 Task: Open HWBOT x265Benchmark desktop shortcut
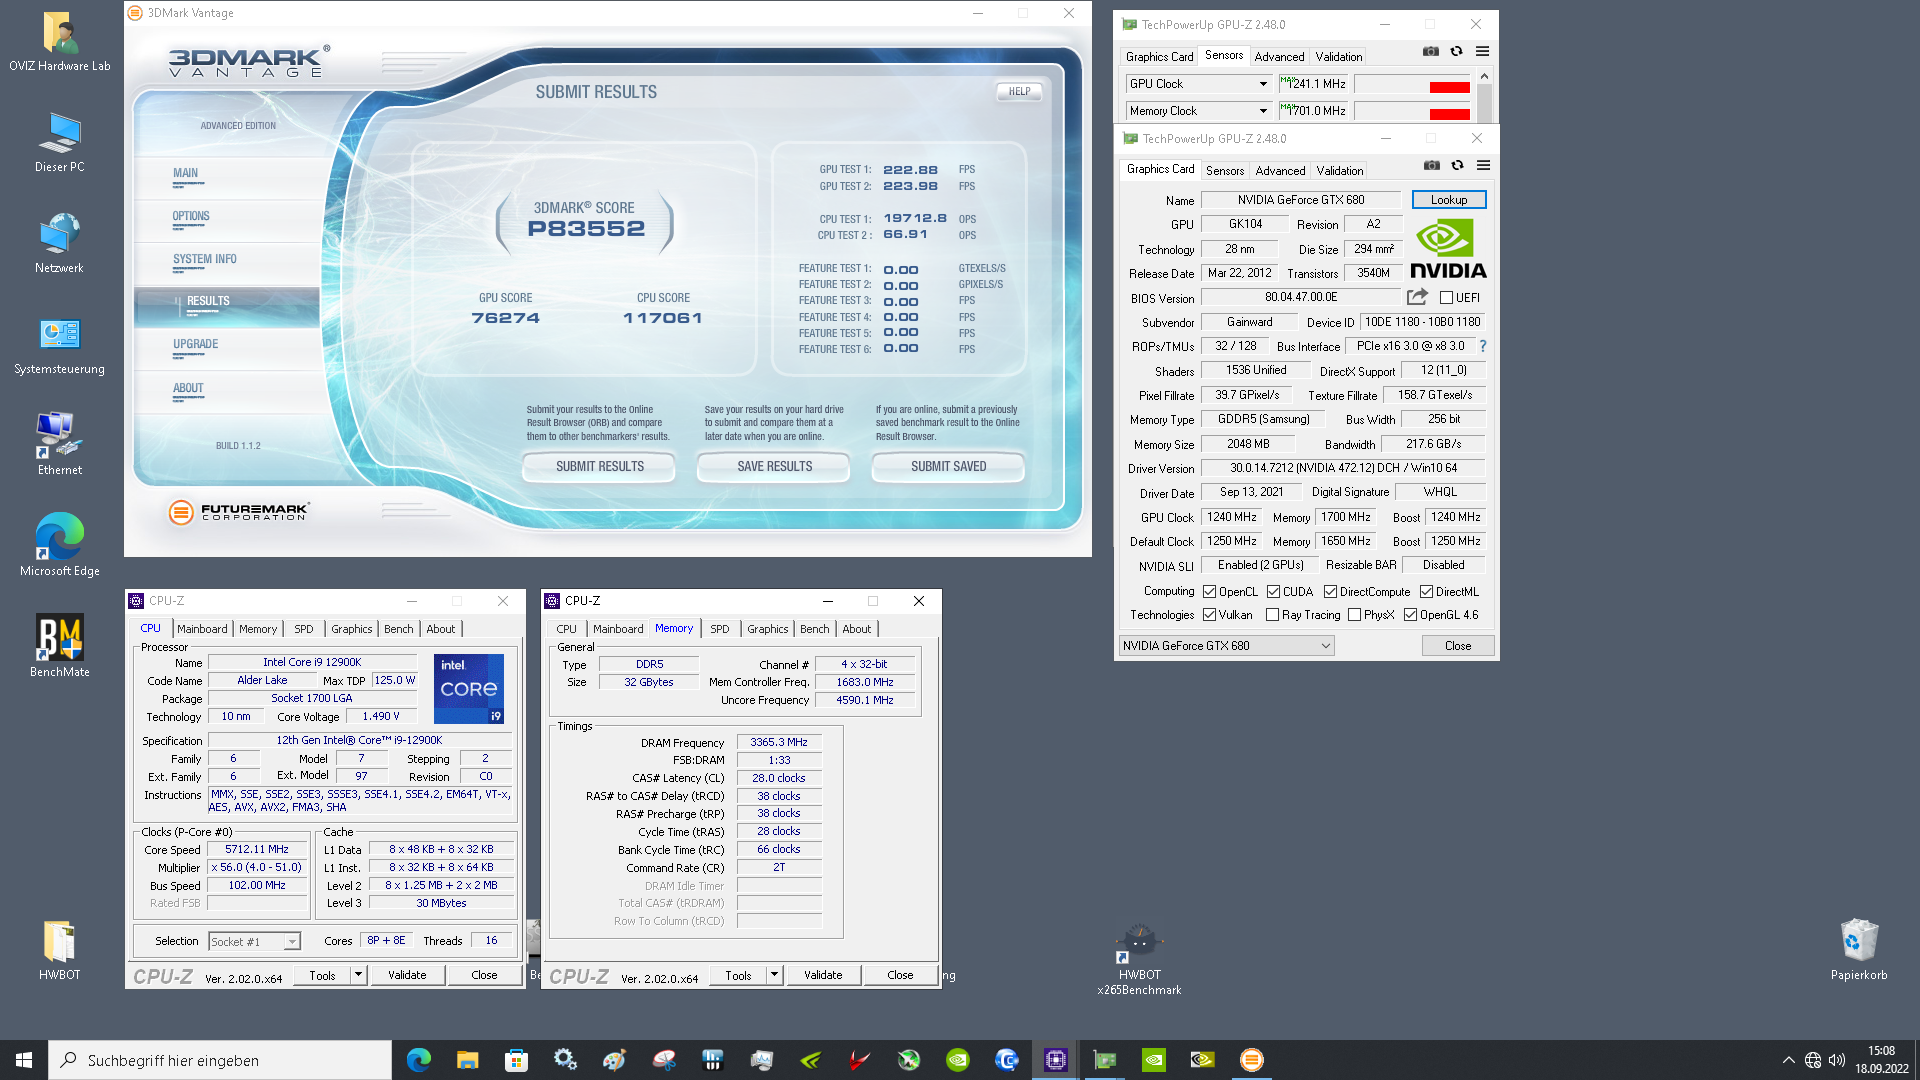pos(1139,958)
